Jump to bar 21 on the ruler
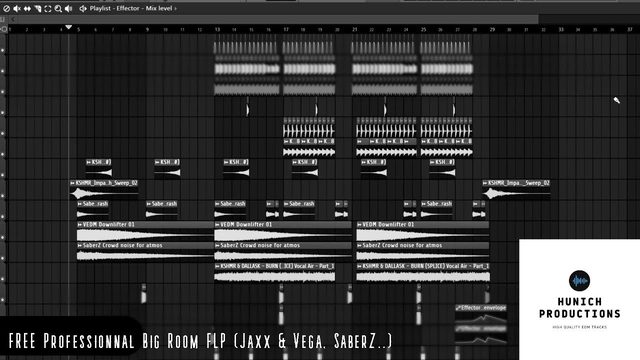 click(355, 29)
